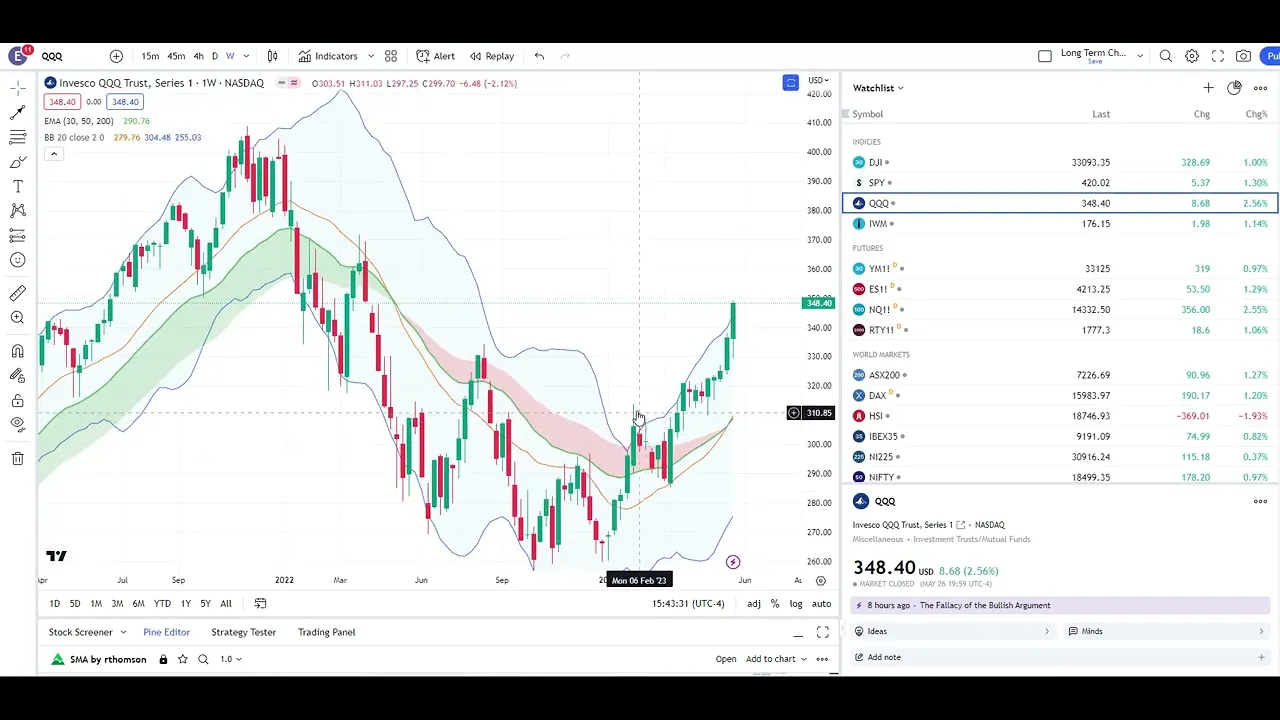1280x720 pixels.
Task: Click the Add note field
Action: (x=1060, y=657)
